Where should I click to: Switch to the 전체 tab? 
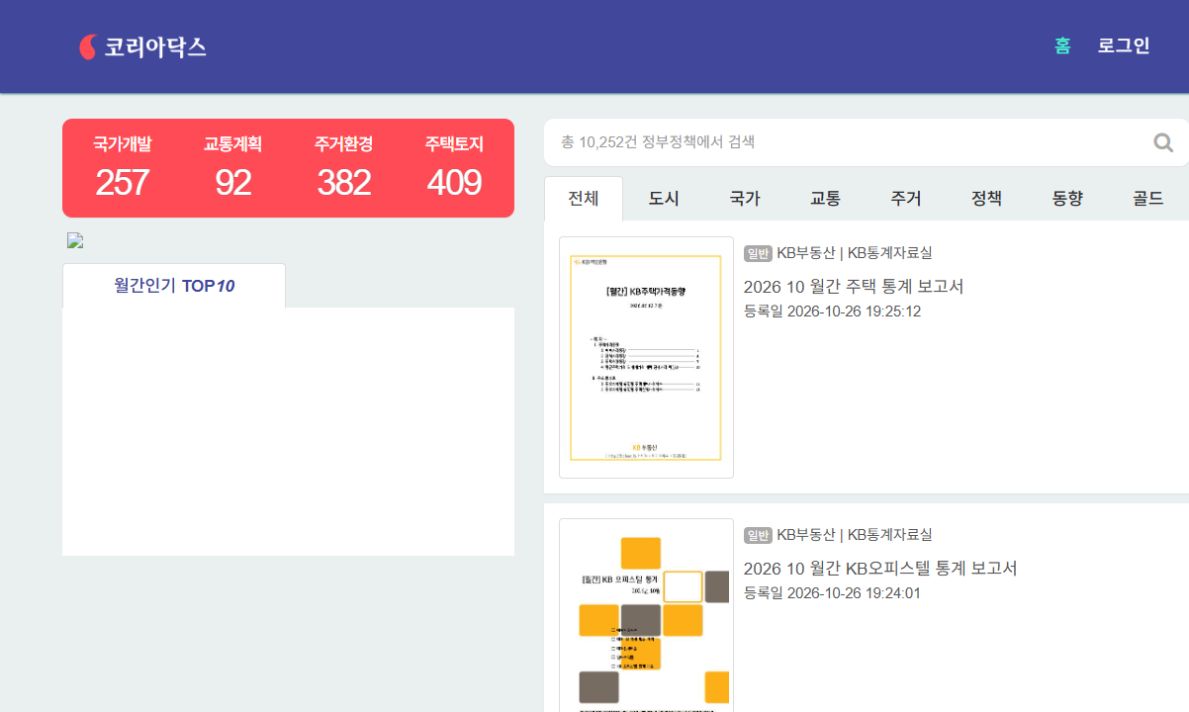tap(583, 199)
